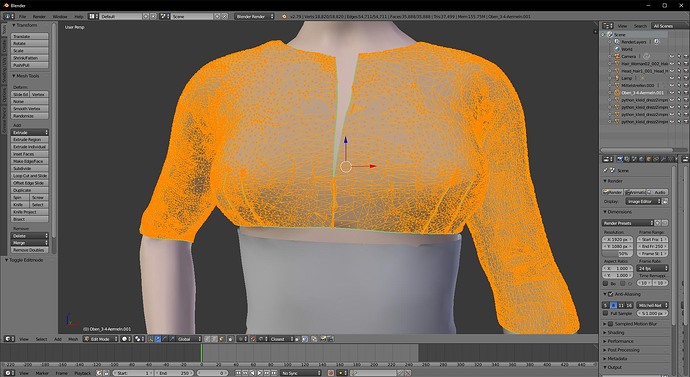Open the Image Editor display dropdown
The height and width of the screenshot is (377, 690).
643,201
